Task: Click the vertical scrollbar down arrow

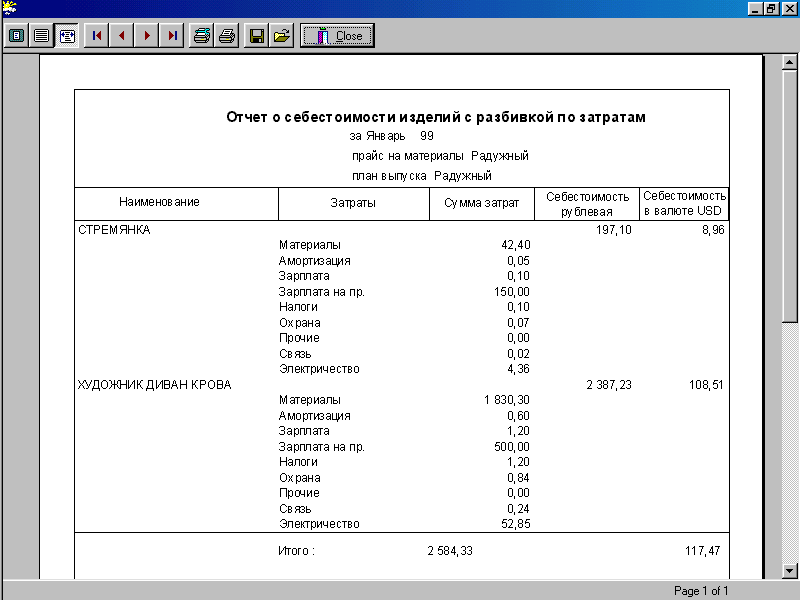Action: [x=790, y=569]
